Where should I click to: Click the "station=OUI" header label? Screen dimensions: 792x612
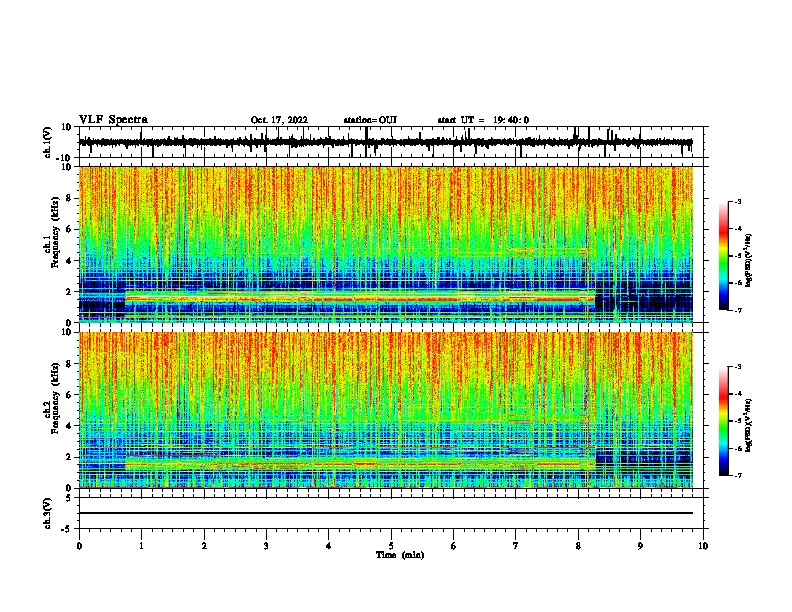(x=370, y=120)
